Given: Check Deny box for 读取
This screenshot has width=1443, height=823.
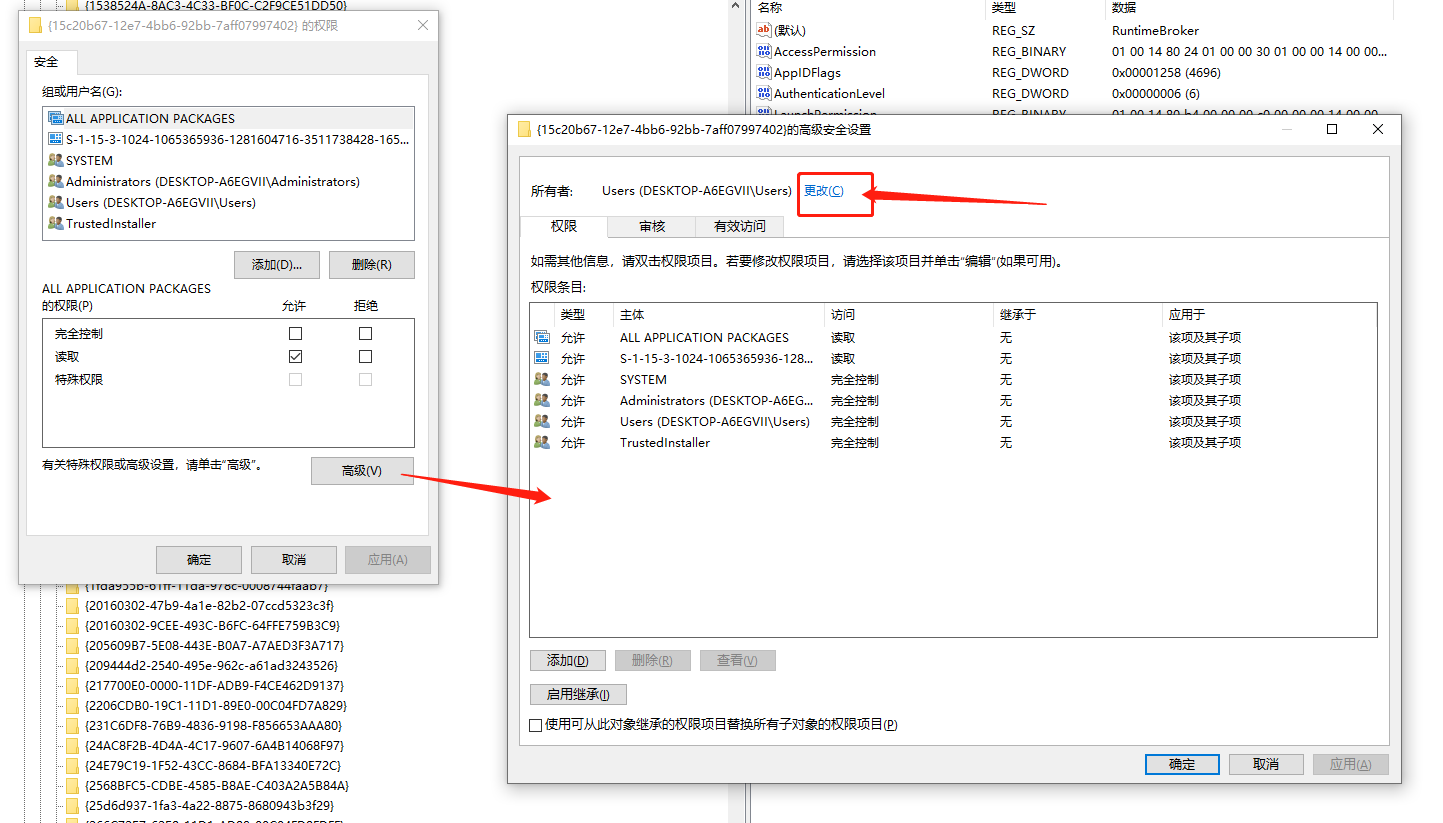Looking at the screenshot, I should (x=365, y=356).
